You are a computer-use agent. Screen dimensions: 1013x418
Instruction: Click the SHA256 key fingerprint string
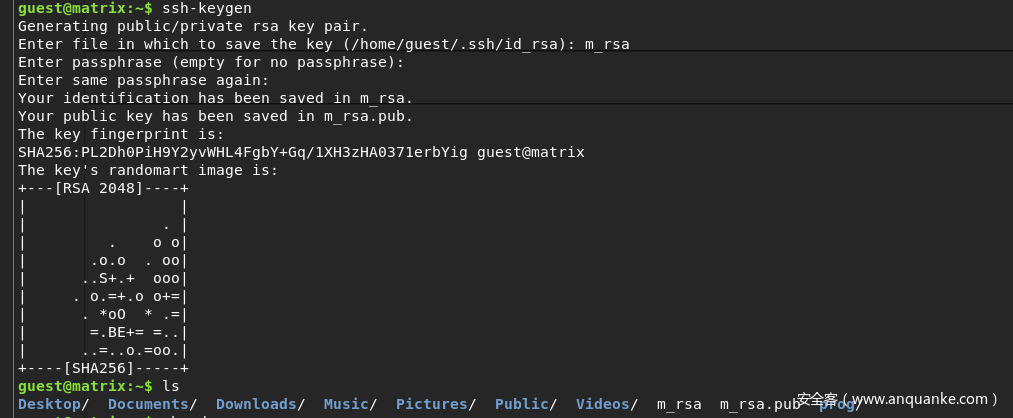(x=242, y=152)
